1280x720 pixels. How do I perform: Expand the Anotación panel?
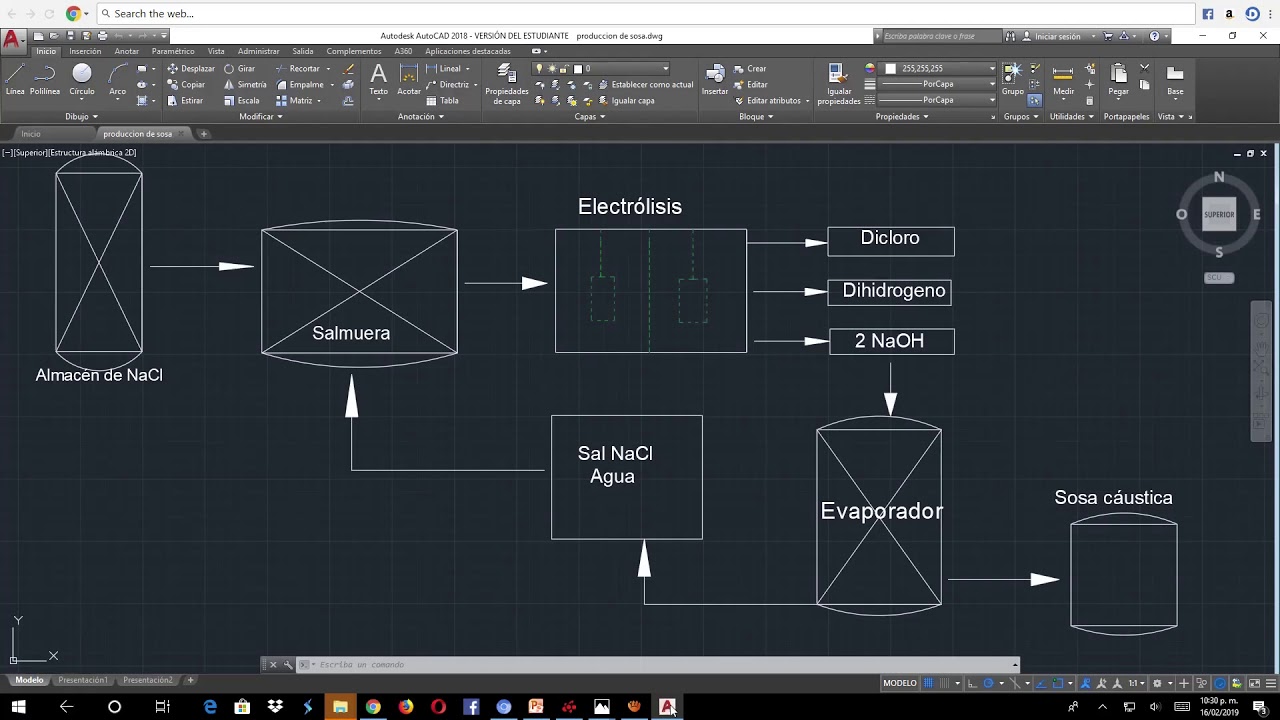[421, 116]
